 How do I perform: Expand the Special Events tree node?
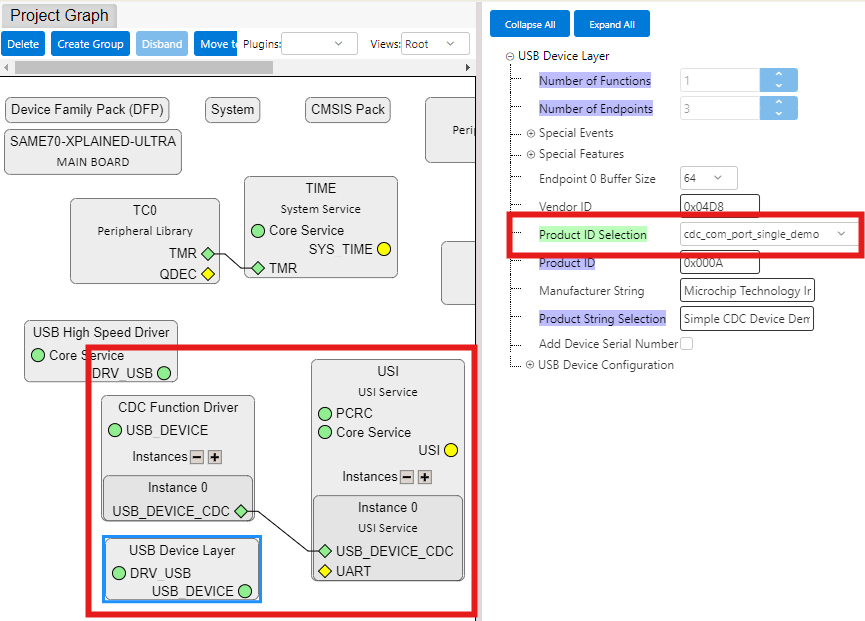click(x=531, y=133)
